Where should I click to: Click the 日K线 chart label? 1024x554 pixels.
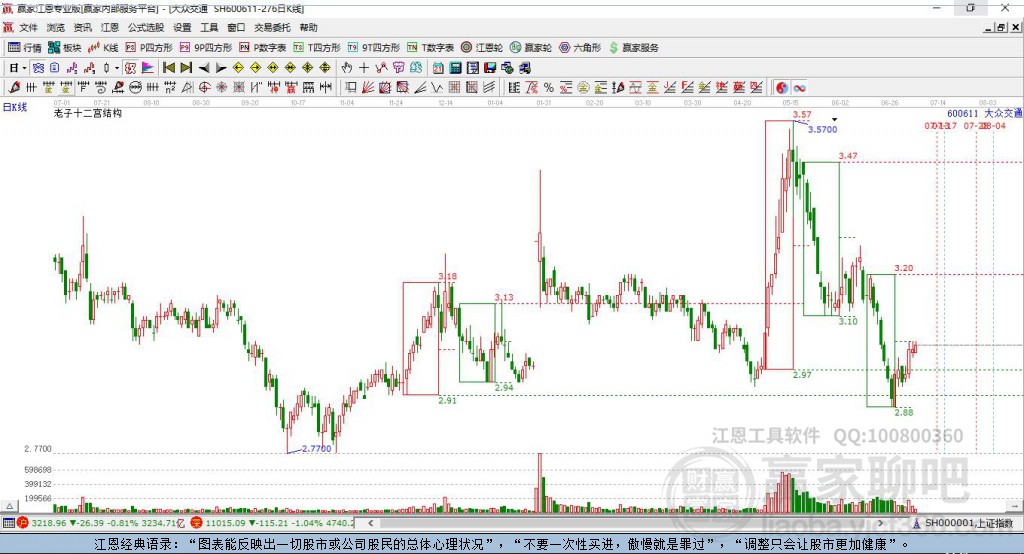pos(15,107)
